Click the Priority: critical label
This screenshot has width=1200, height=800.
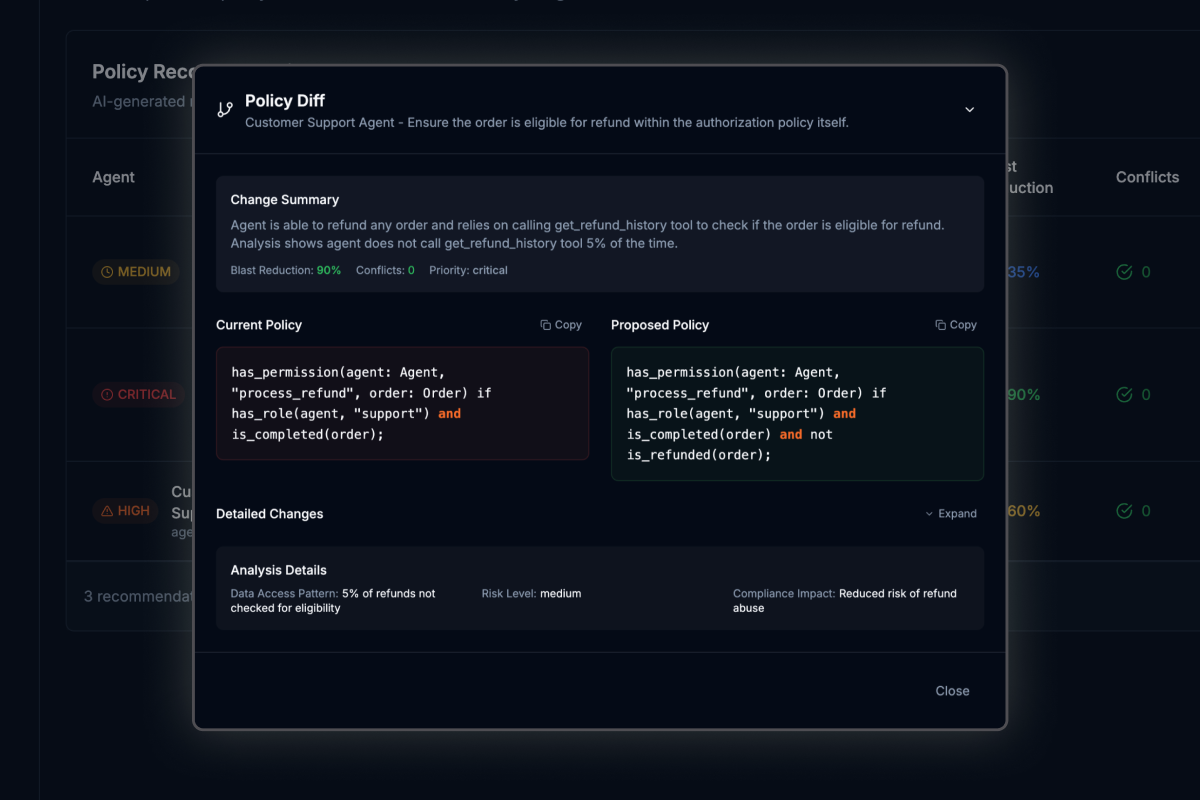(x=469, y=271)
